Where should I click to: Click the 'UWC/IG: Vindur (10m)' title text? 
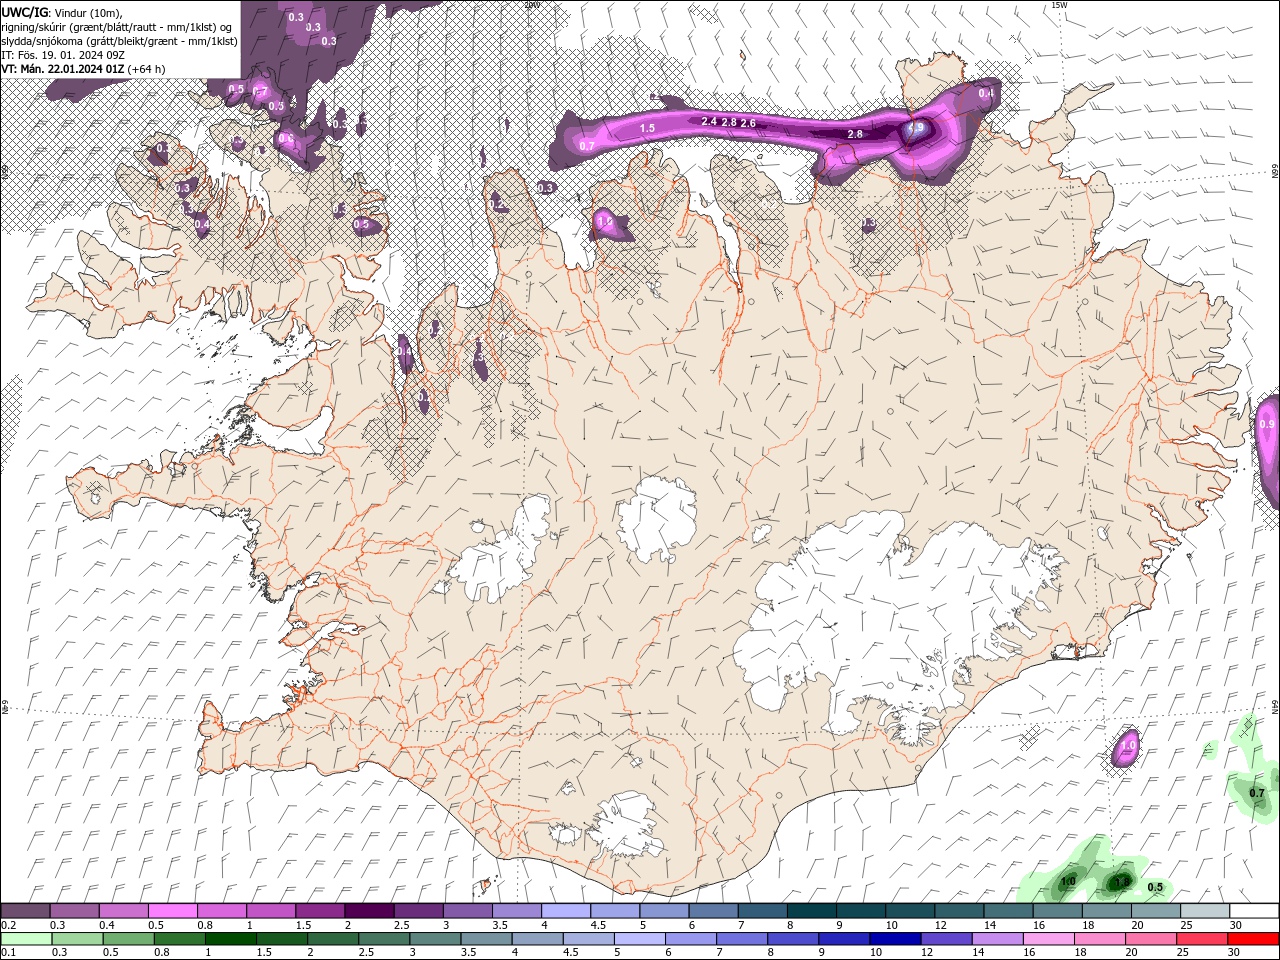[61, 12]
